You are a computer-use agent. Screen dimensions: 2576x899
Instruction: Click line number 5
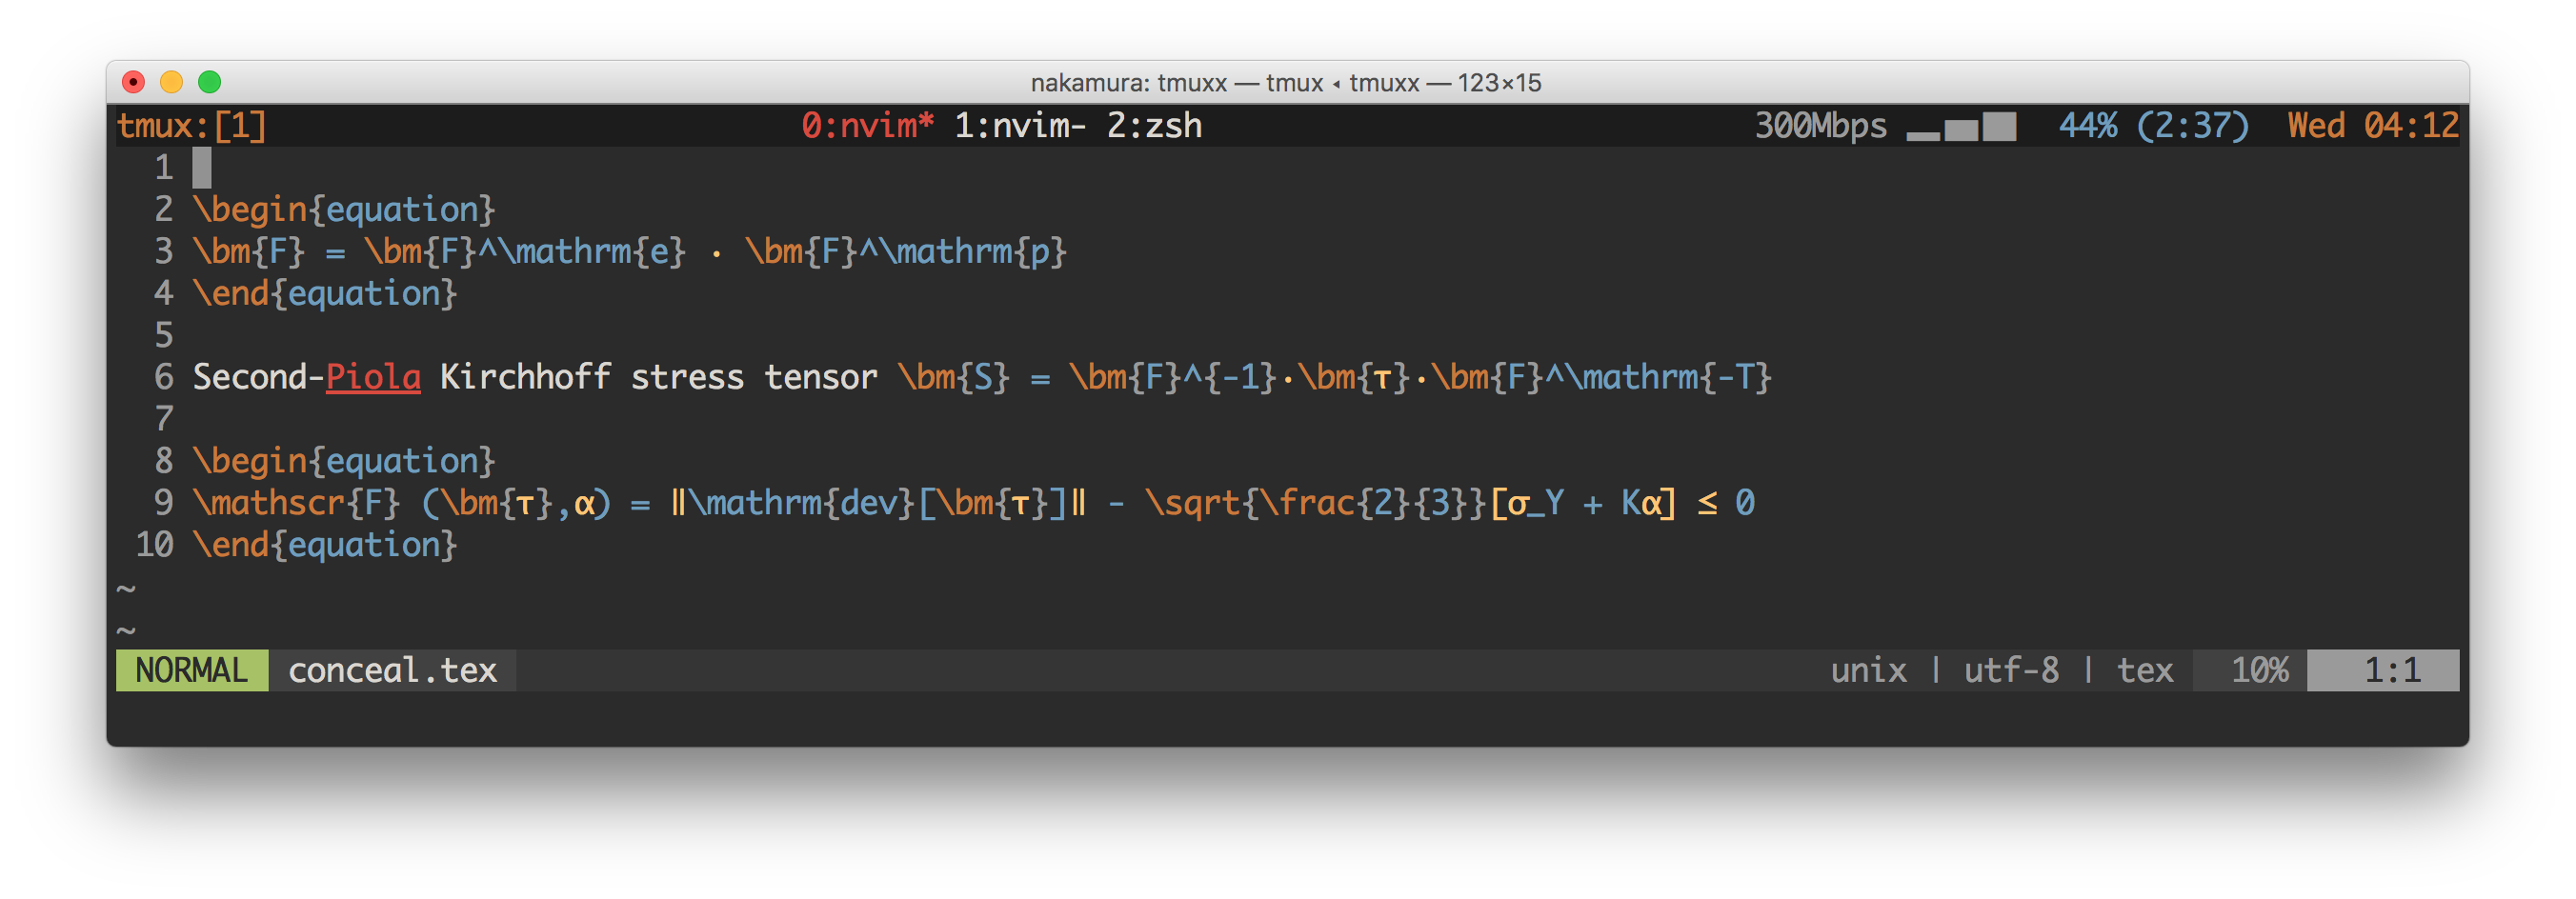164,336
